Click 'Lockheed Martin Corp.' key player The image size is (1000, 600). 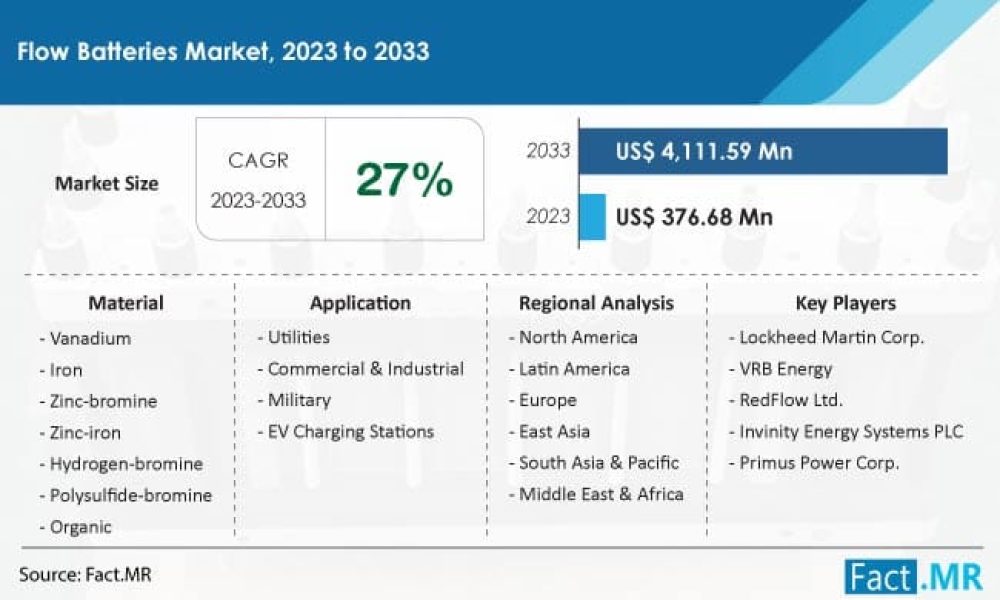(831, 337)
